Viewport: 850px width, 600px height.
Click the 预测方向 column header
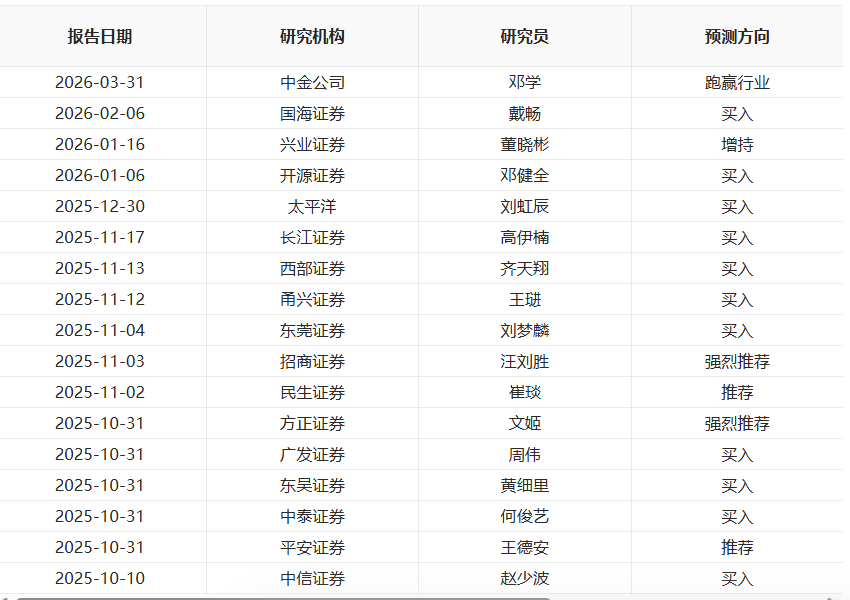click(x=737, y=36)
